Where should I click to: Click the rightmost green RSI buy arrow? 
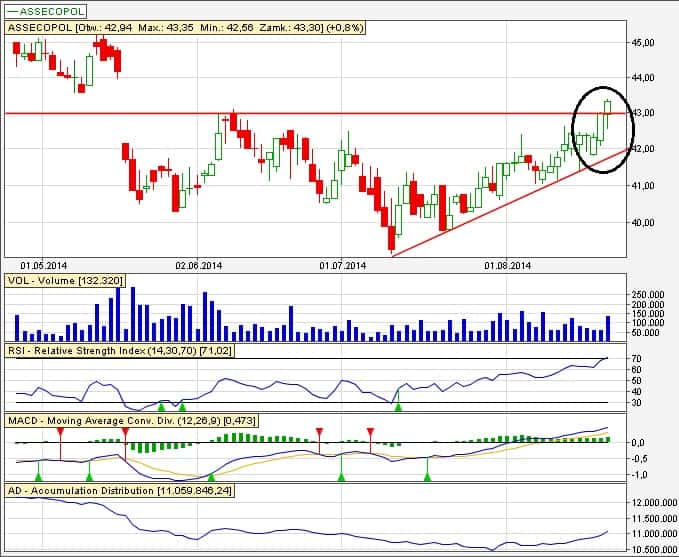[x=398, y=405]
